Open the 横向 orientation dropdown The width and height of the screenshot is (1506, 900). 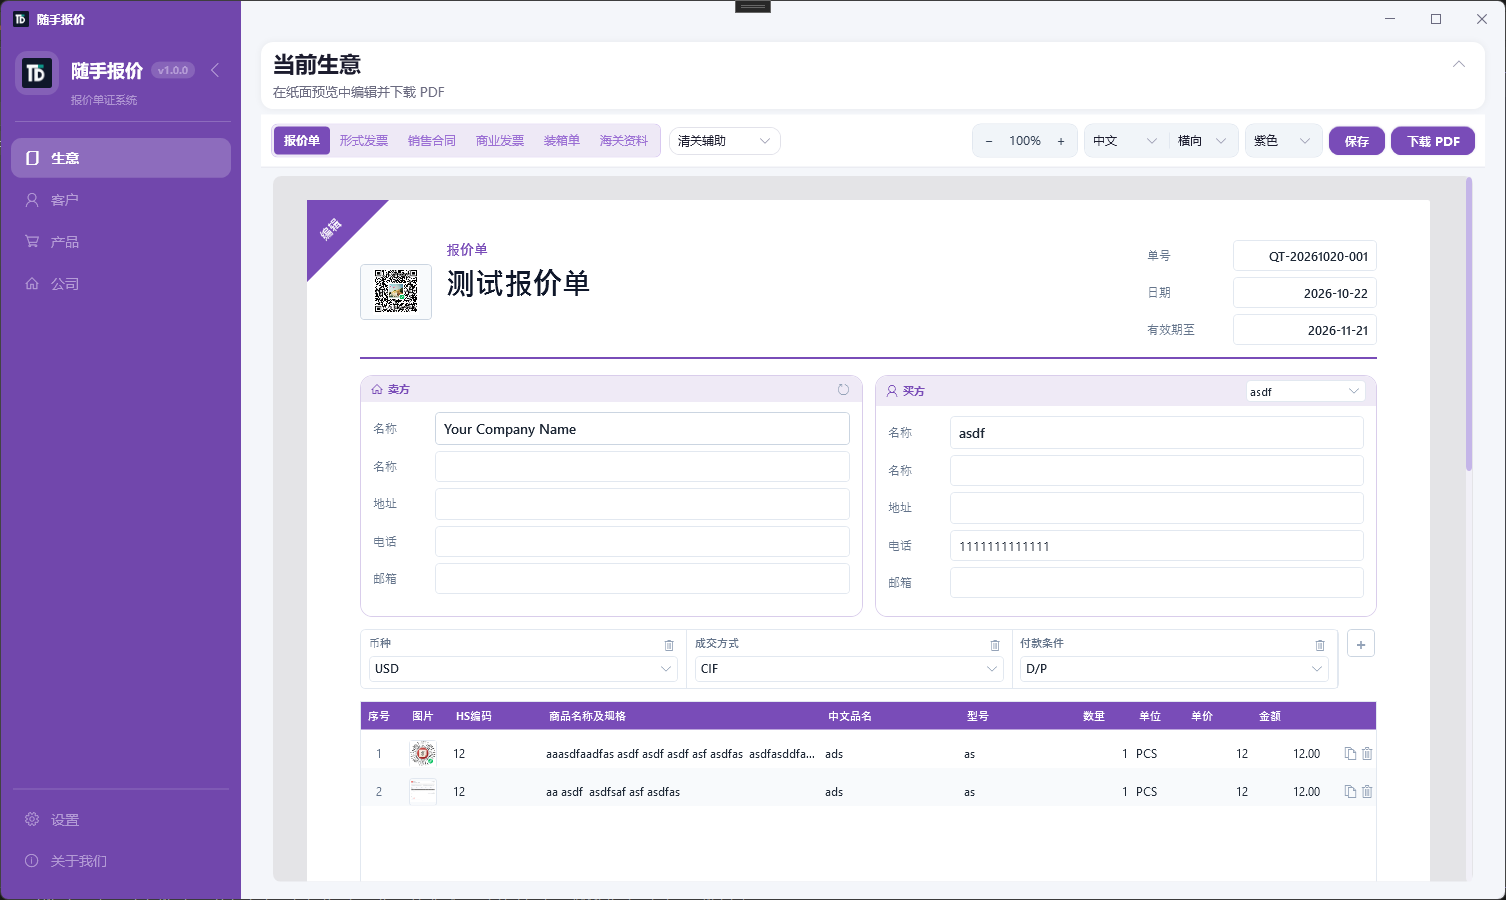click(1202, 141)
